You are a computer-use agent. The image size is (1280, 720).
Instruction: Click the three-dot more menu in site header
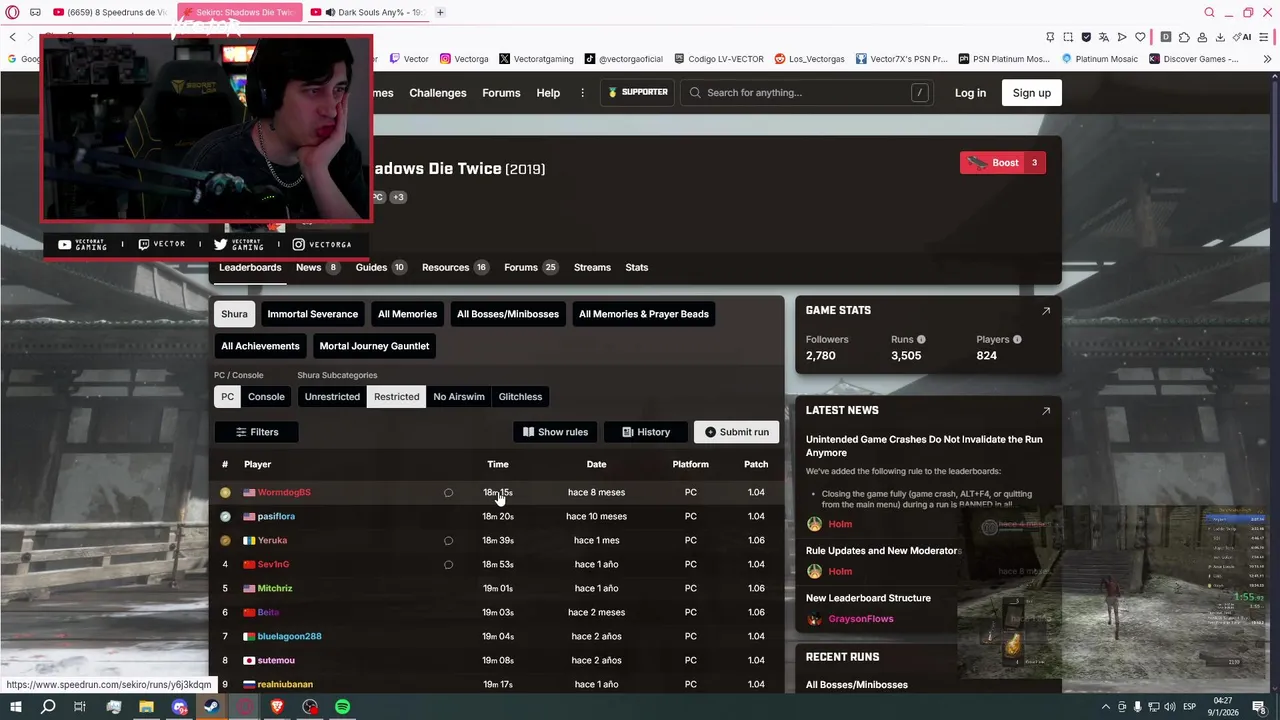(582, 93)
